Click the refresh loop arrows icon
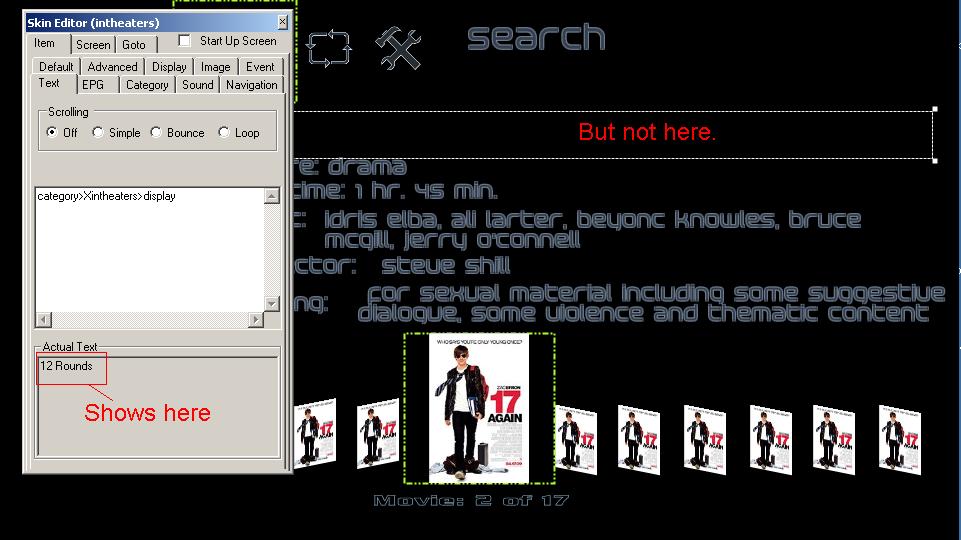This screenshot has width=961, height=540. click(329, 48)
